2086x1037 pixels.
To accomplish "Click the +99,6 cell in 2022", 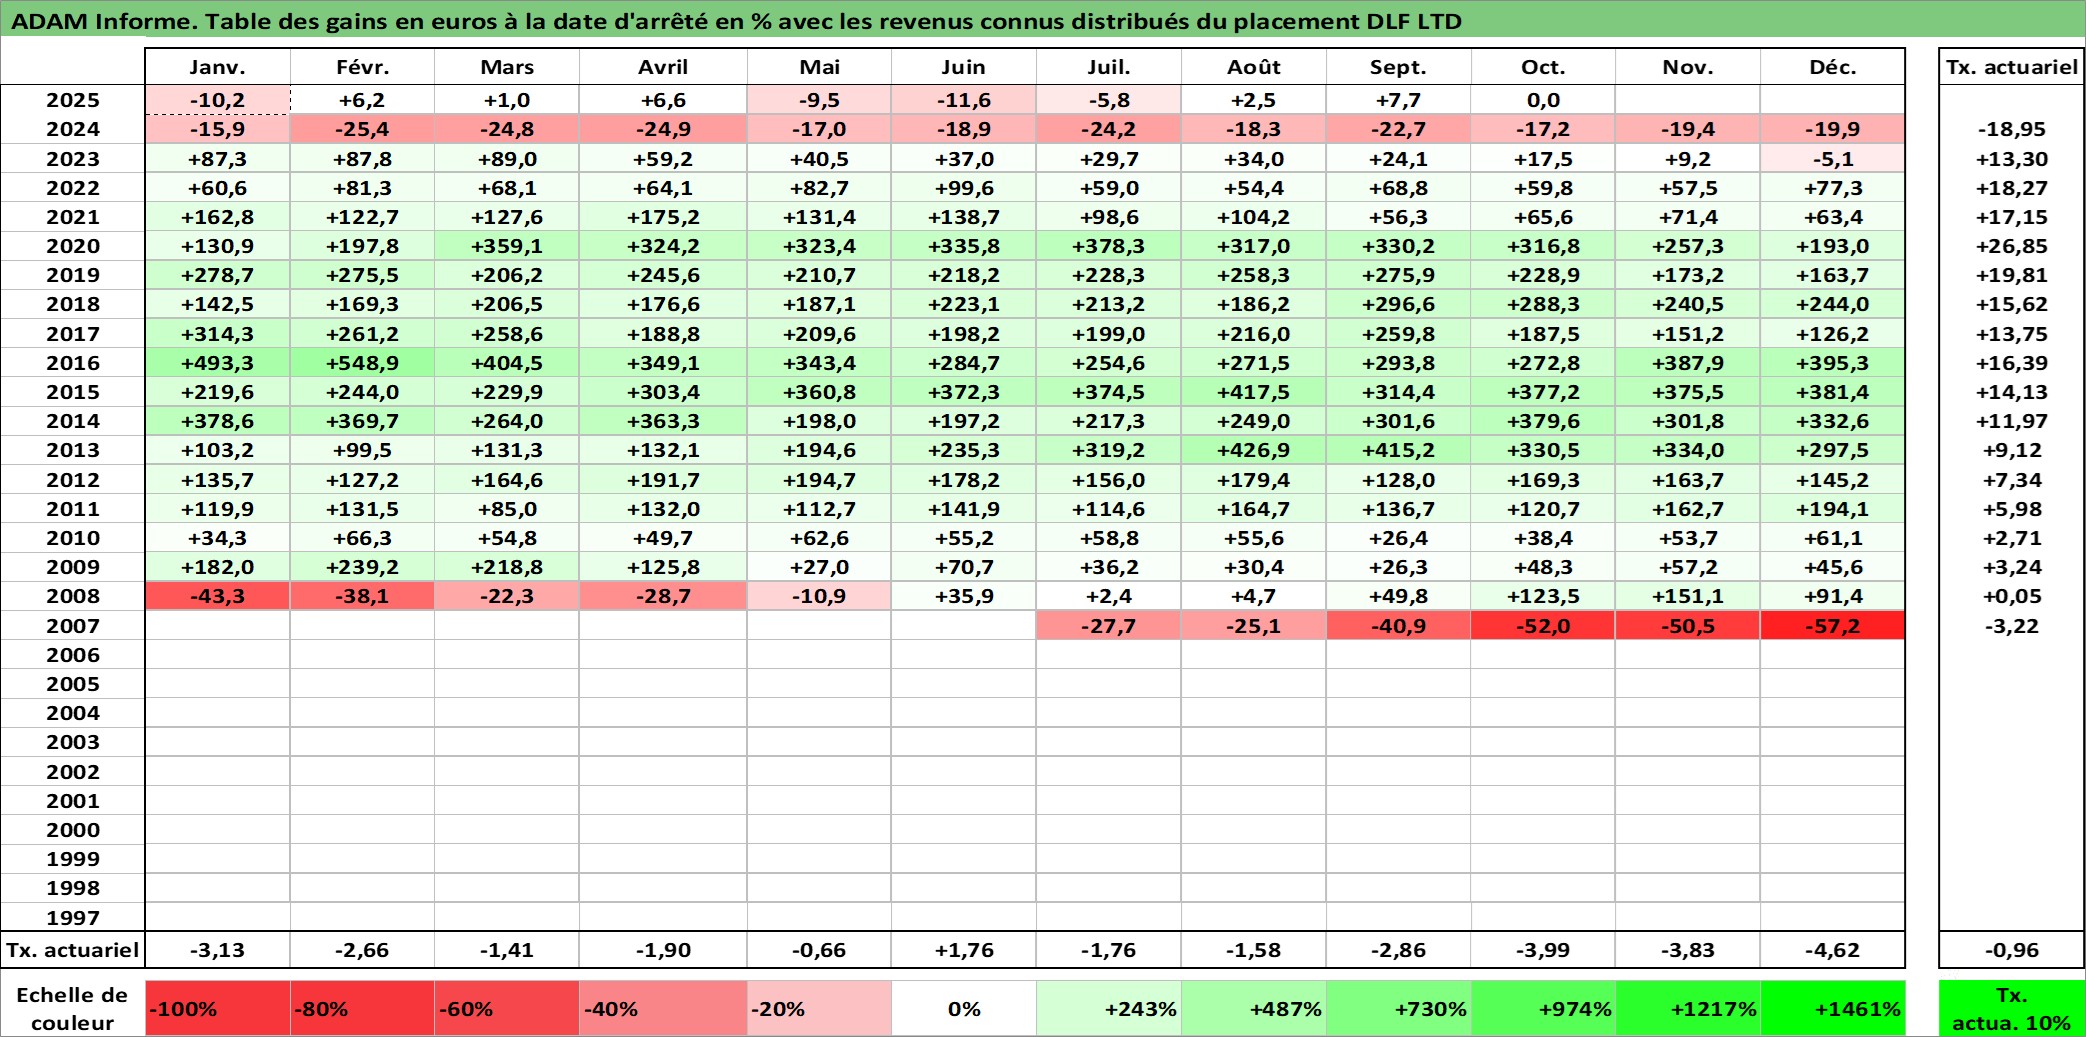I will point(963,188).
